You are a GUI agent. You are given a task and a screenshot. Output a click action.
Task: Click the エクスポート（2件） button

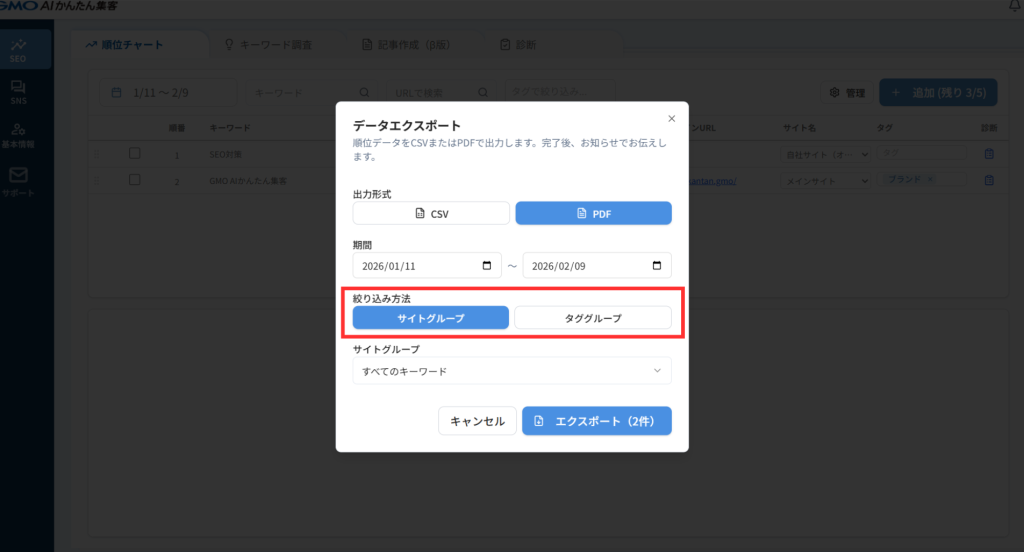point(596,421)
